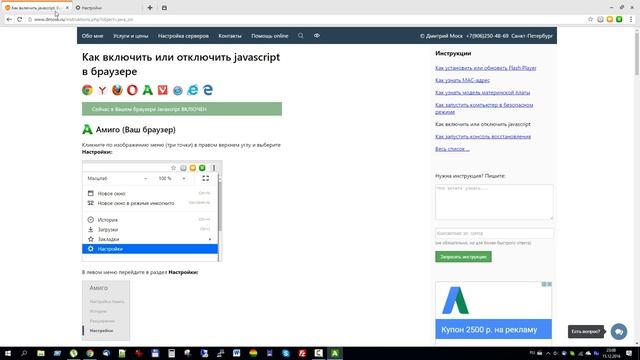Switch to Chrome on the taskbar
Screen dimensions: 640x360
(x=90, y=353)
